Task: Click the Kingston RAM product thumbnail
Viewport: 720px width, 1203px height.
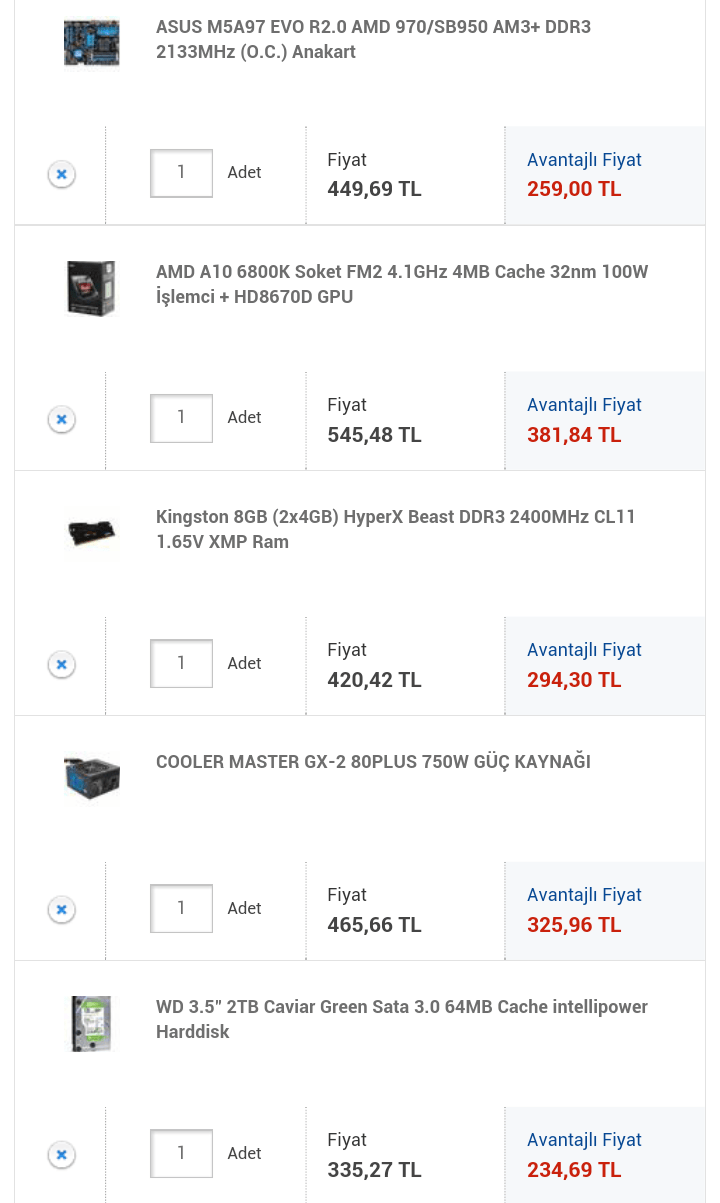Action: (x=91, y=533)
